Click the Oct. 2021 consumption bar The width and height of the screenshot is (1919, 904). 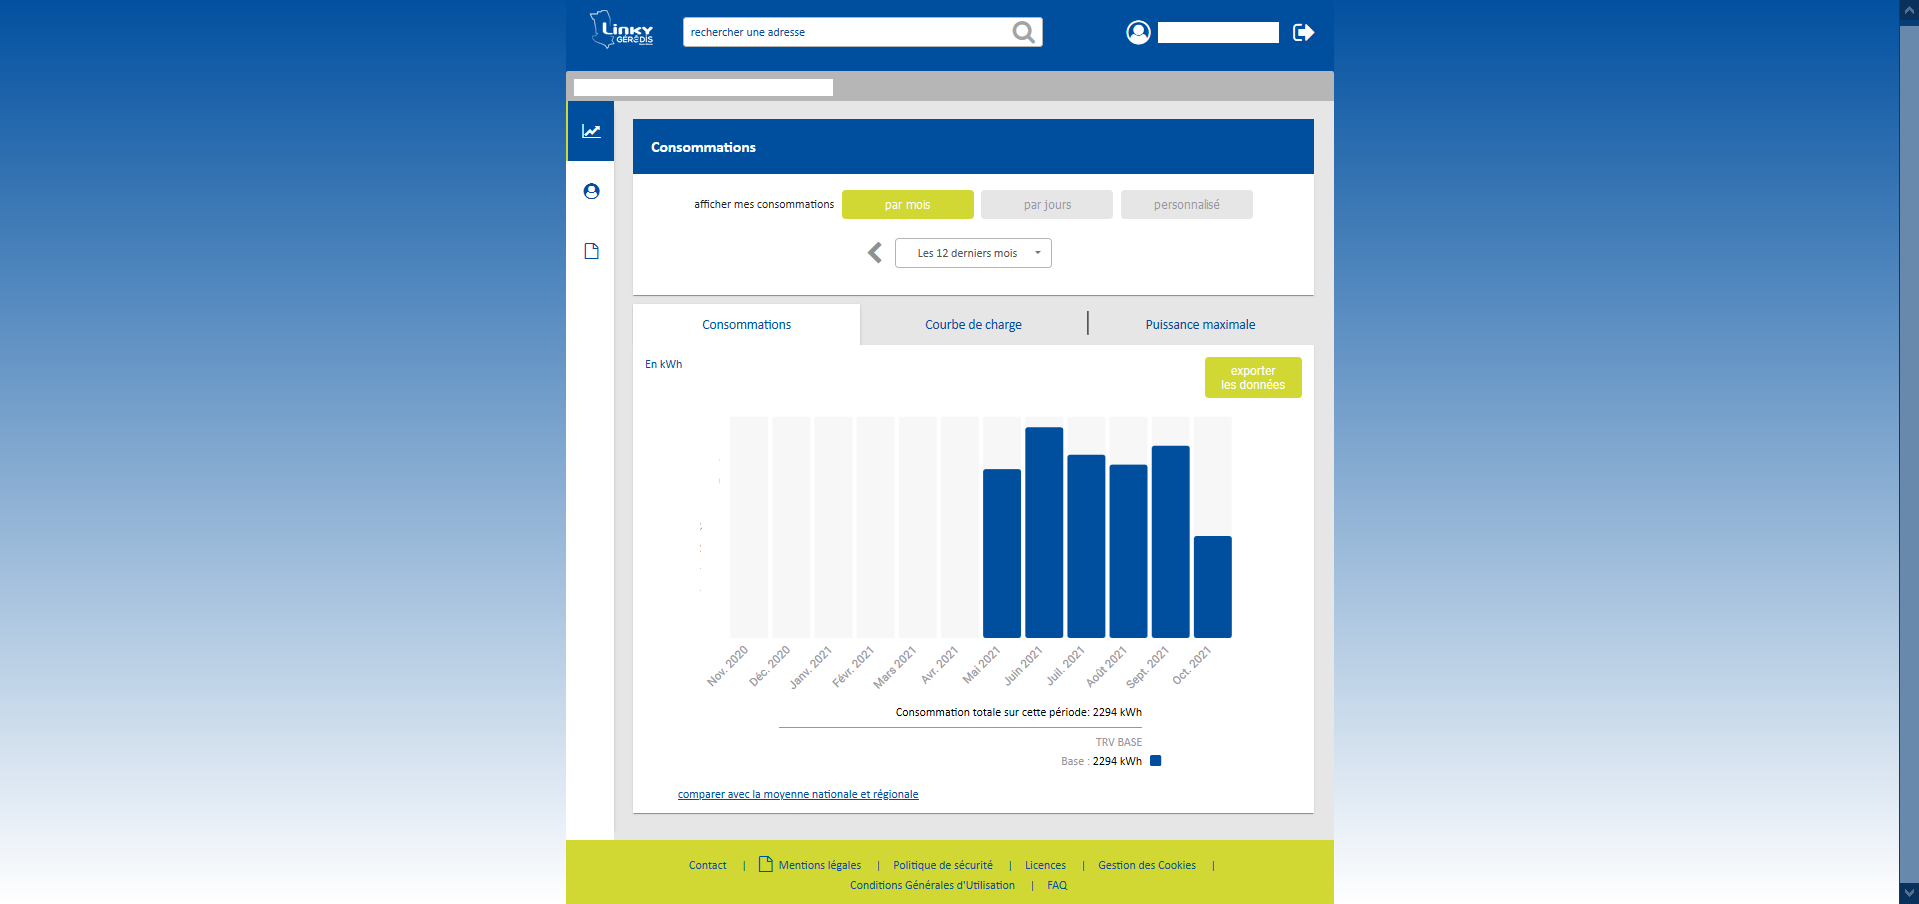(1213, 587)
